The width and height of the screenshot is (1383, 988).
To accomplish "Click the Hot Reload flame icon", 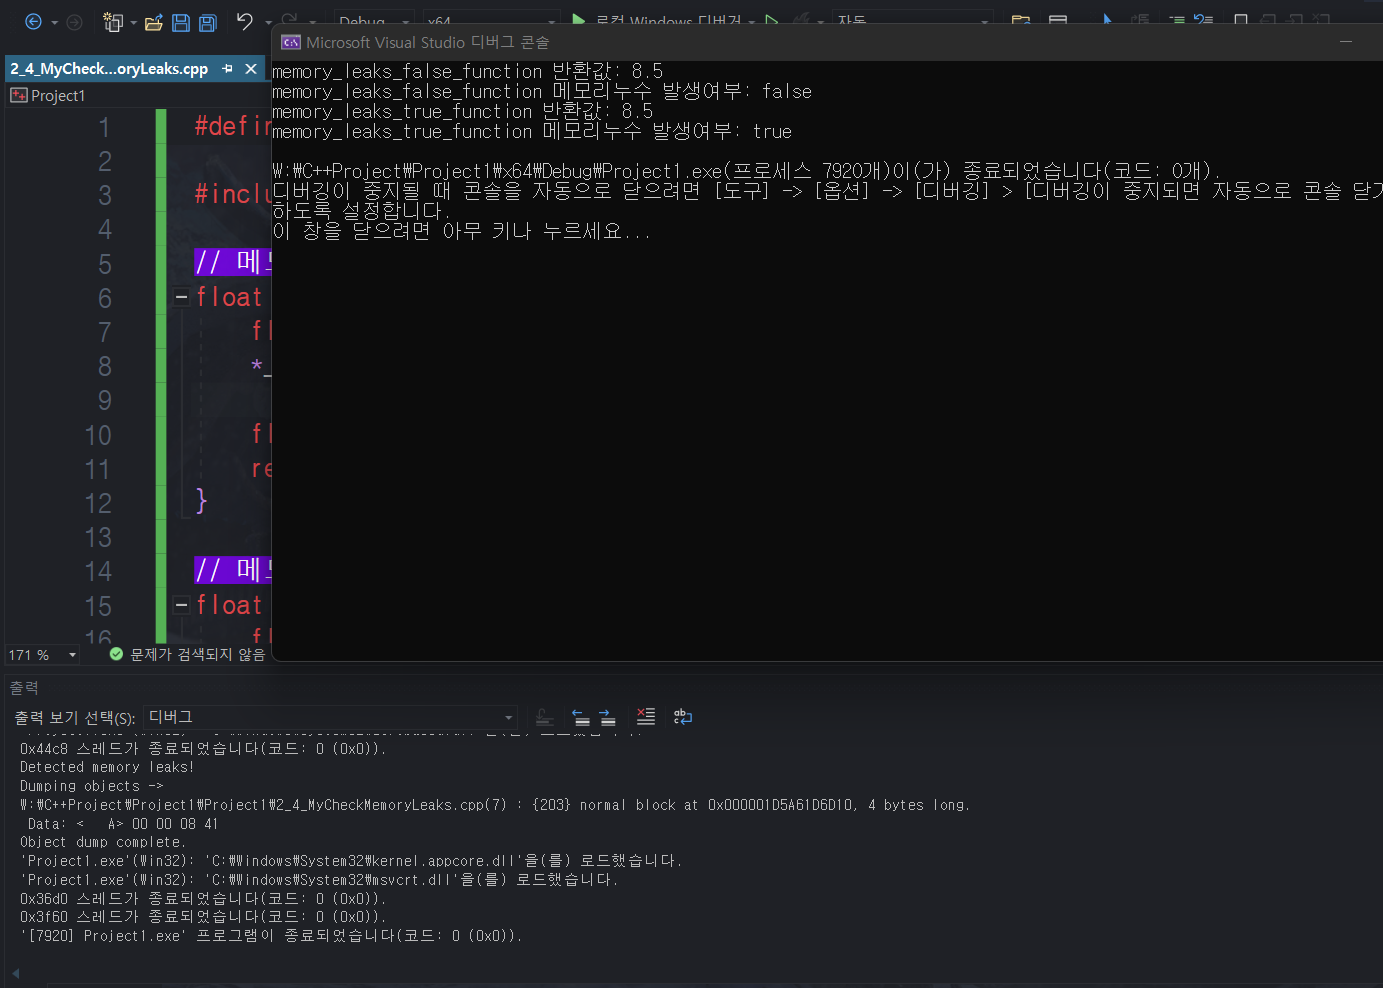I will point(802,21).
